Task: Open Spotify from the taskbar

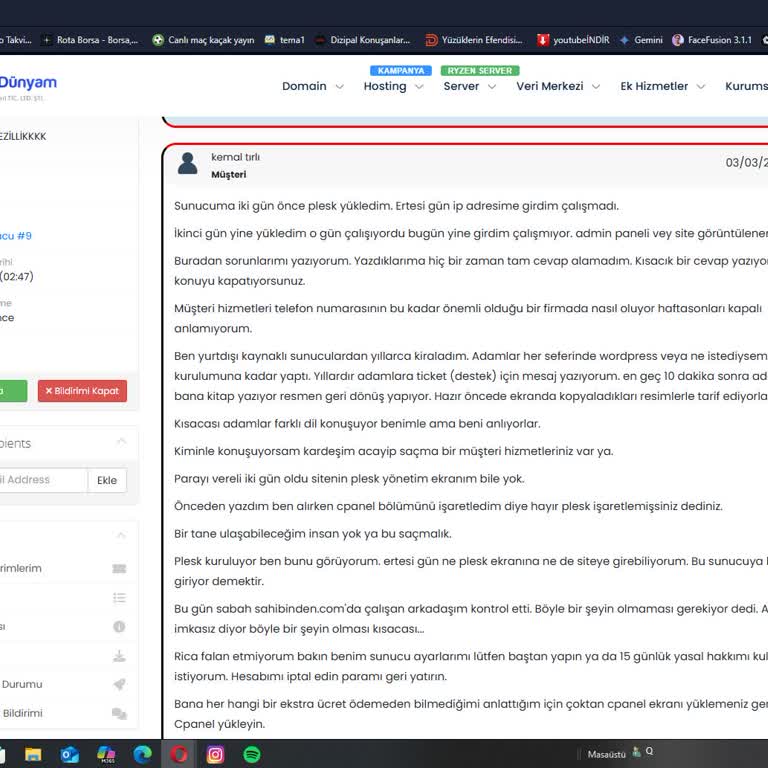Action: click(252, 754)
